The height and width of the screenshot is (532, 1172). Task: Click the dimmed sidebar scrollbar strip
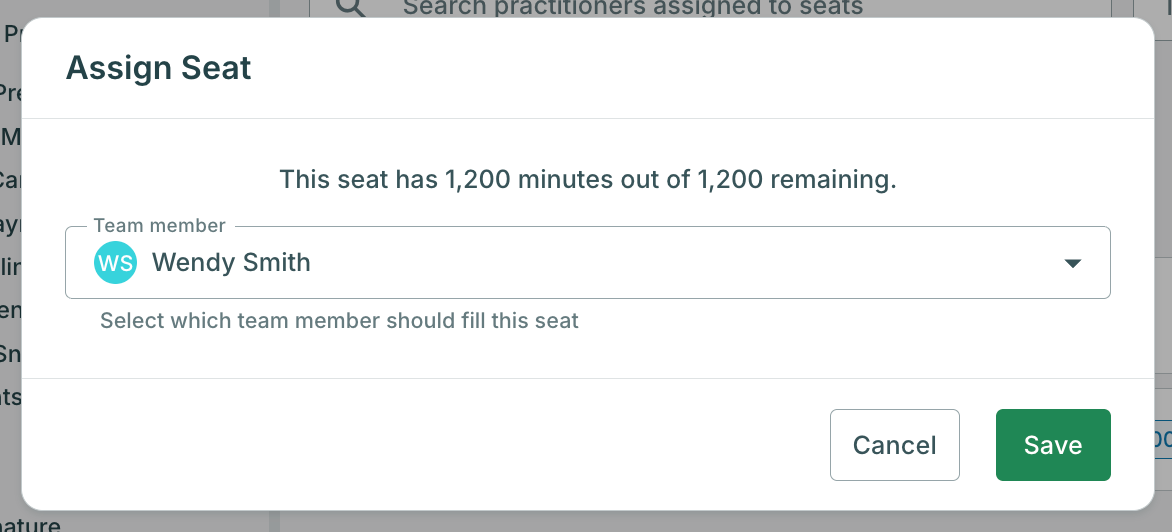274,522
